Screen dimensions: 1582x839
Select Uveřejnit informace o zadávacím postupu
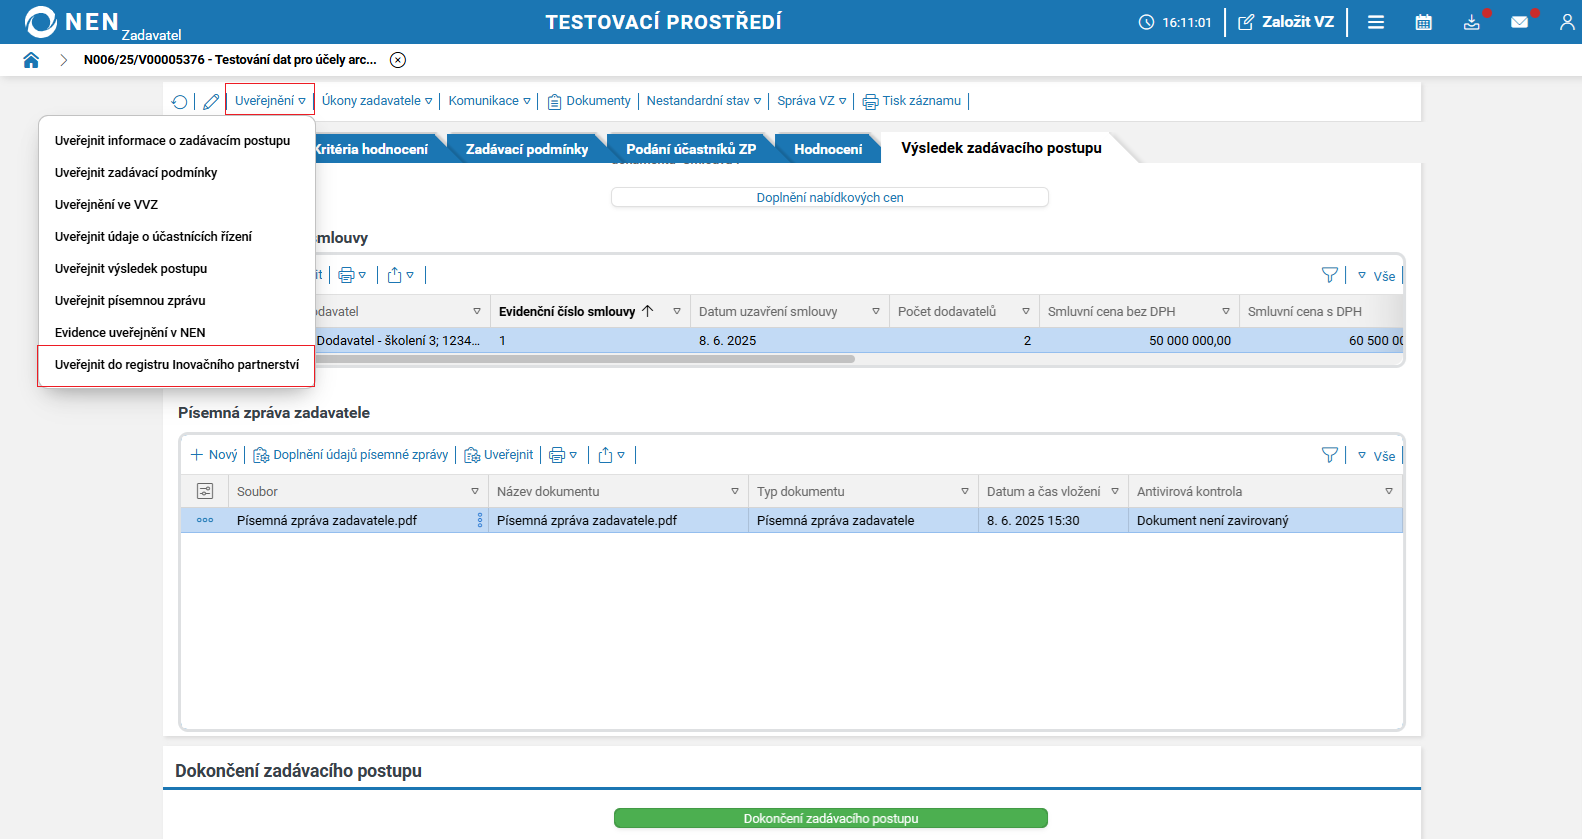click(177, 141)
